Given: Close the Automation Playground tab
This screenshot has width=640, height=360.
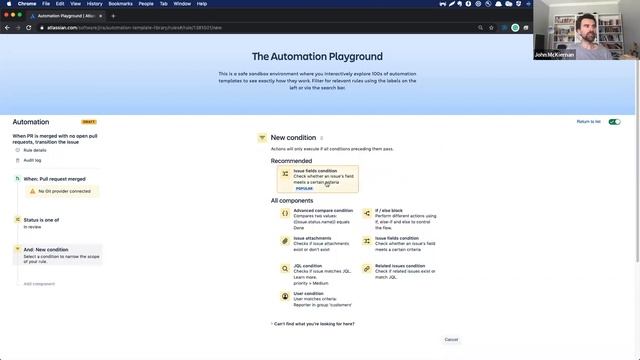Looking at the screenshot, I should 101,16.
